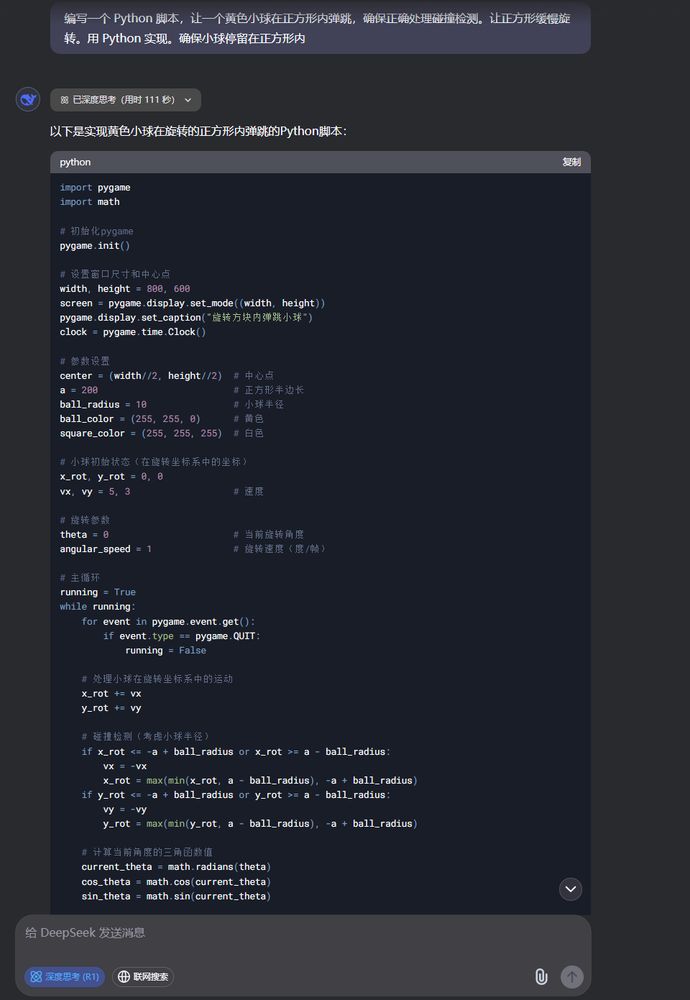The image size is (690, 1000).
Task: Click the line 'x_rot += vx'
Action: tap(112, 694)
